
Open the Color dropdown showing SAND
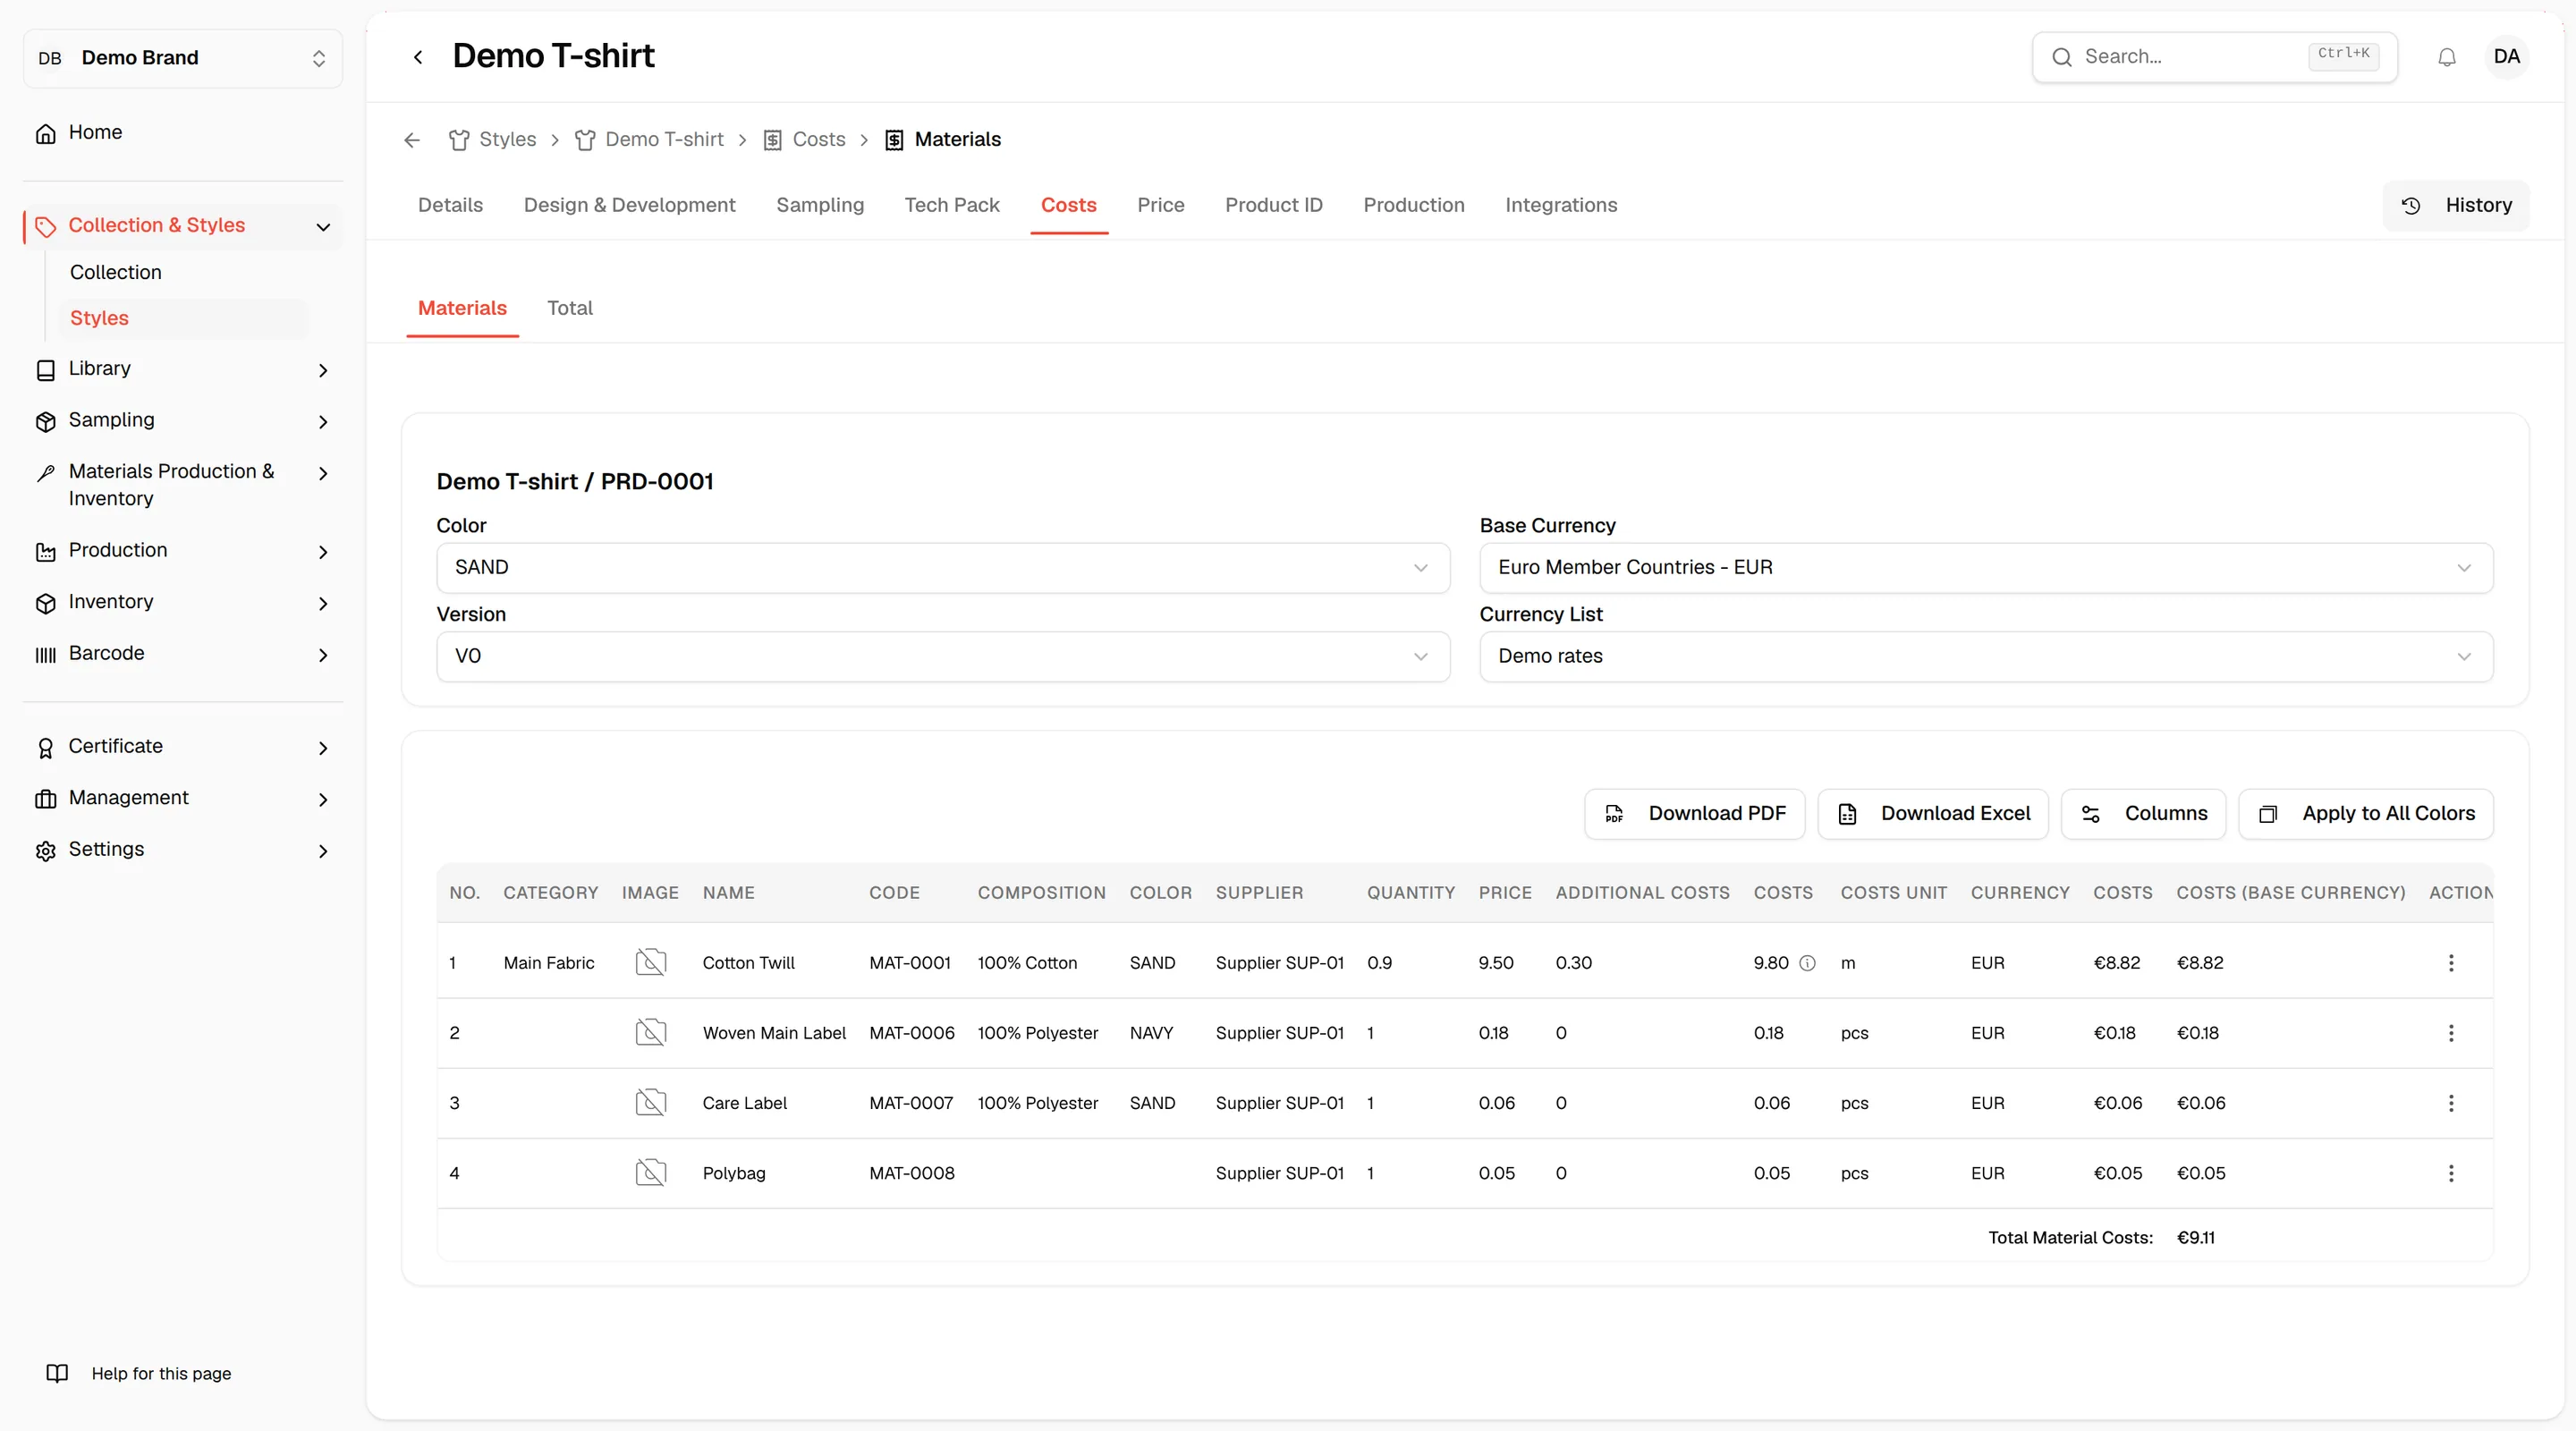pos(943,567)
